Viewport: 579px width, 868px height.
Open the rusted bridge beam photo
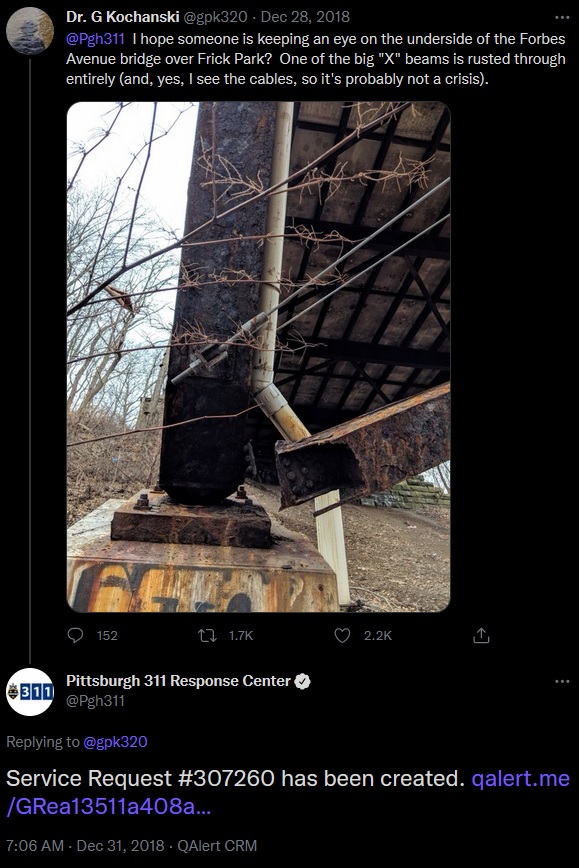point(259,356)
